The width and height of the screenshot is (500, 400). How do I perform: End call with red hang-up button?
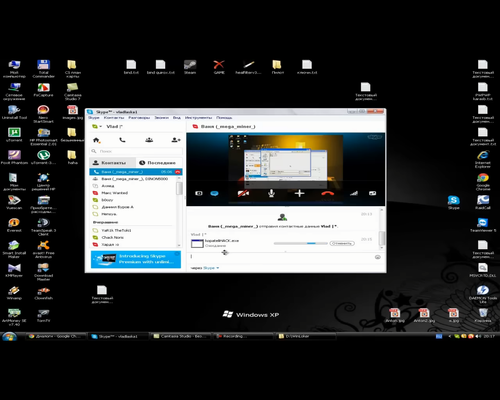327,193
